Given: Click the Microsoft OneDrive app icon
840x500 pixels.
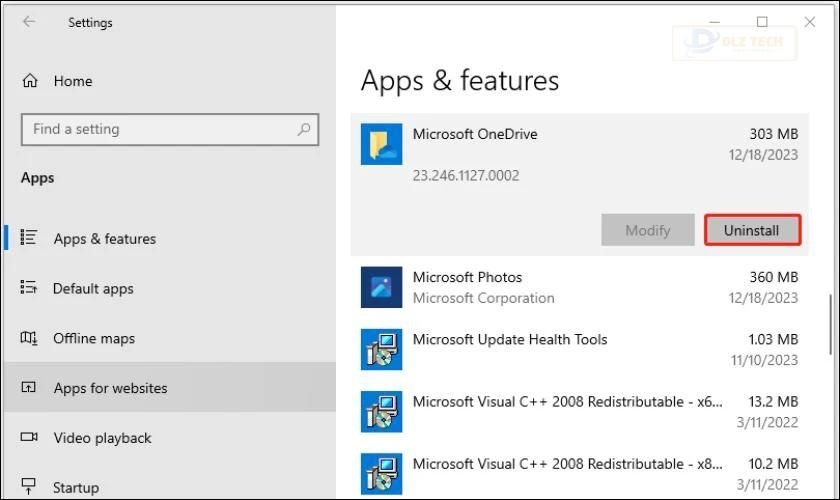Looking at the screenshot, I should click(381, 145).
